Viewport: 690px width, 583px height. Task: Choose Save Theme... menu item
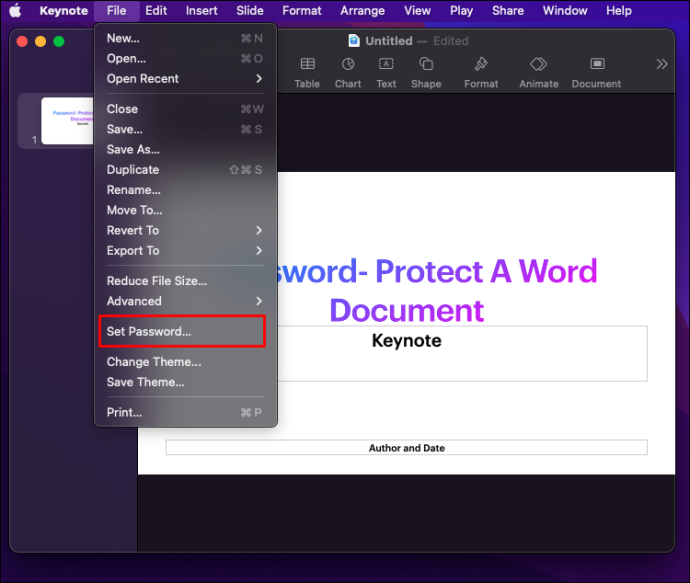pyautogui.click(x=185, y=382)
